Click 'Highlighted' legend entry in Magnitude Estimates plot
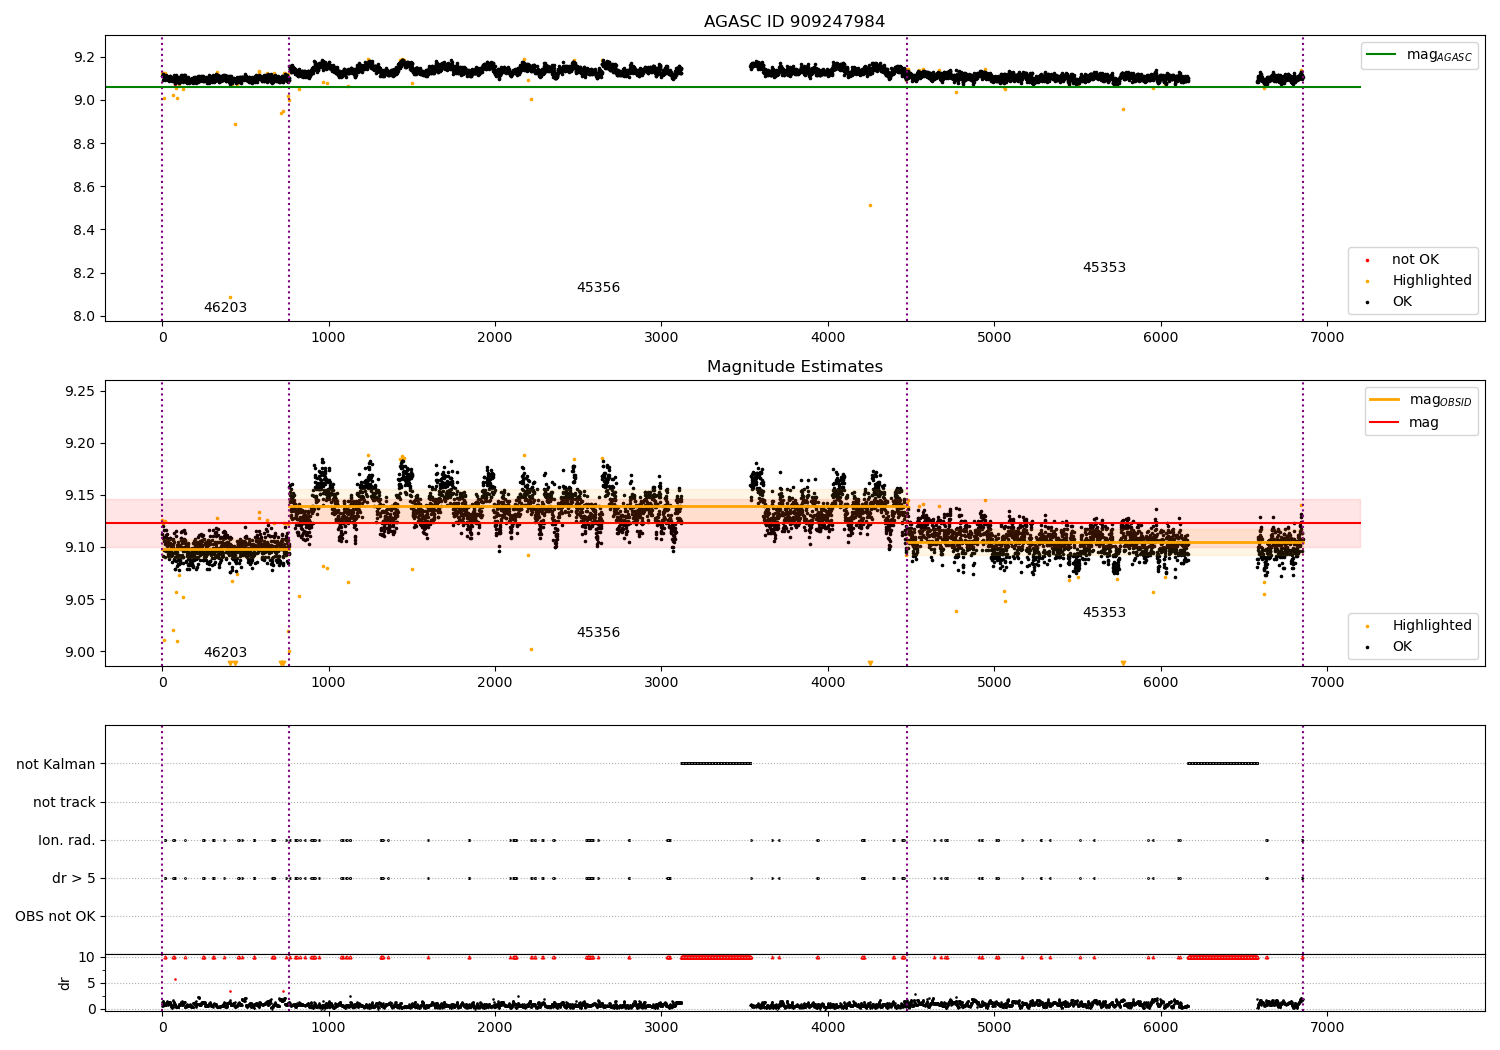Image resolution: width=1500 pixels, height=1050 pixels. (1420, 625)
